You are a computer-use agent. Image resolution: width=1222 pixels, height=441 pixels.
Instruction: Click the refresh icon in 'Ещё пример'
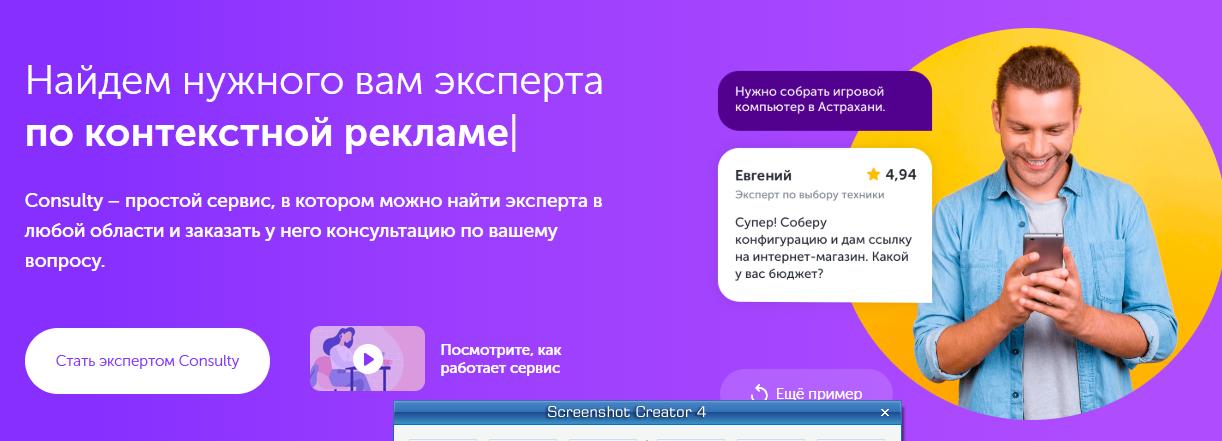click(760, 394)
